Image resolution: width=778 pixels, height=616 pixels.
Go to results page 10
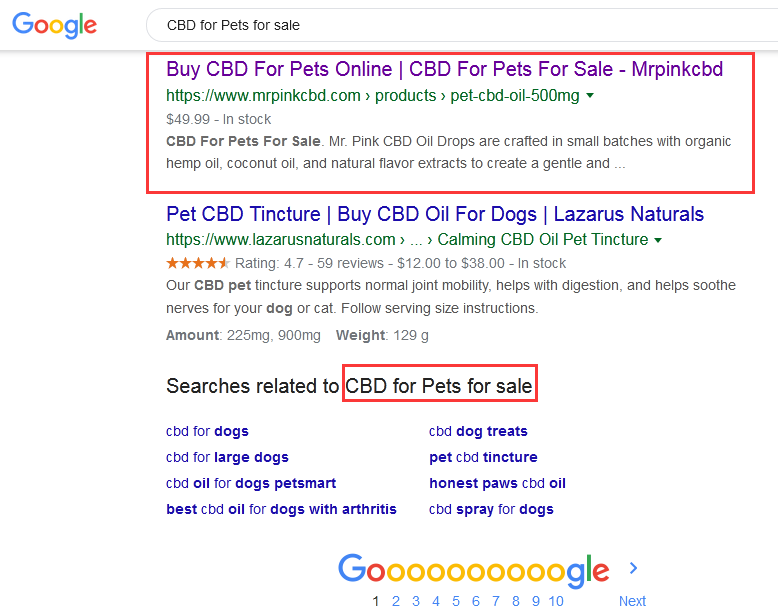click(556, 601)
